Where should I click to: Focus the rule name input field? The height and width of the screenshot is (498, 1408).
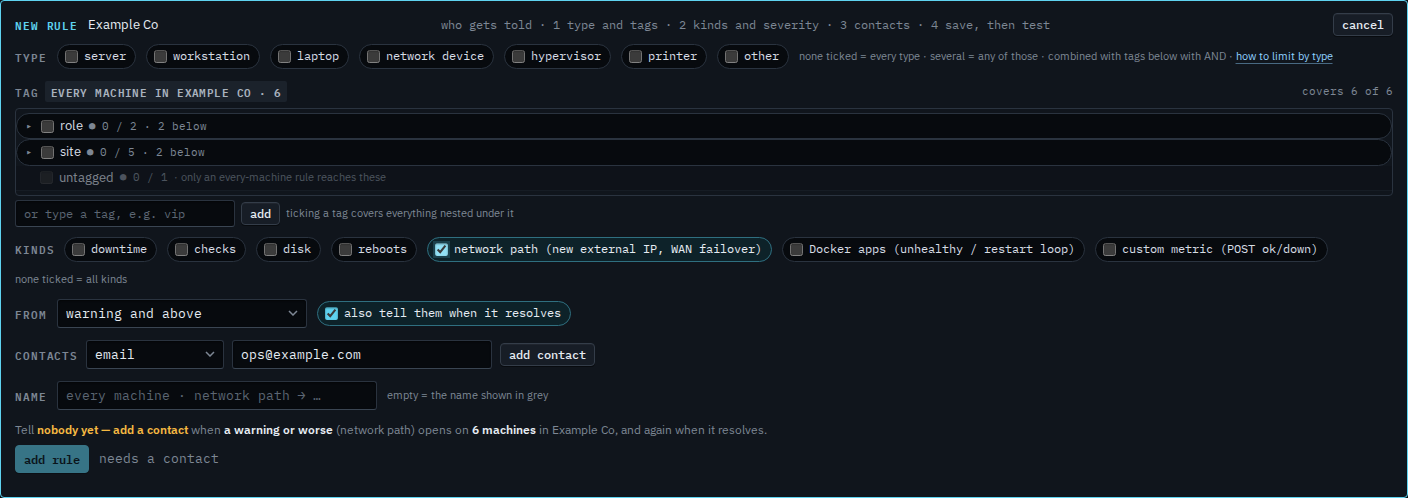(x=217, y=396)
